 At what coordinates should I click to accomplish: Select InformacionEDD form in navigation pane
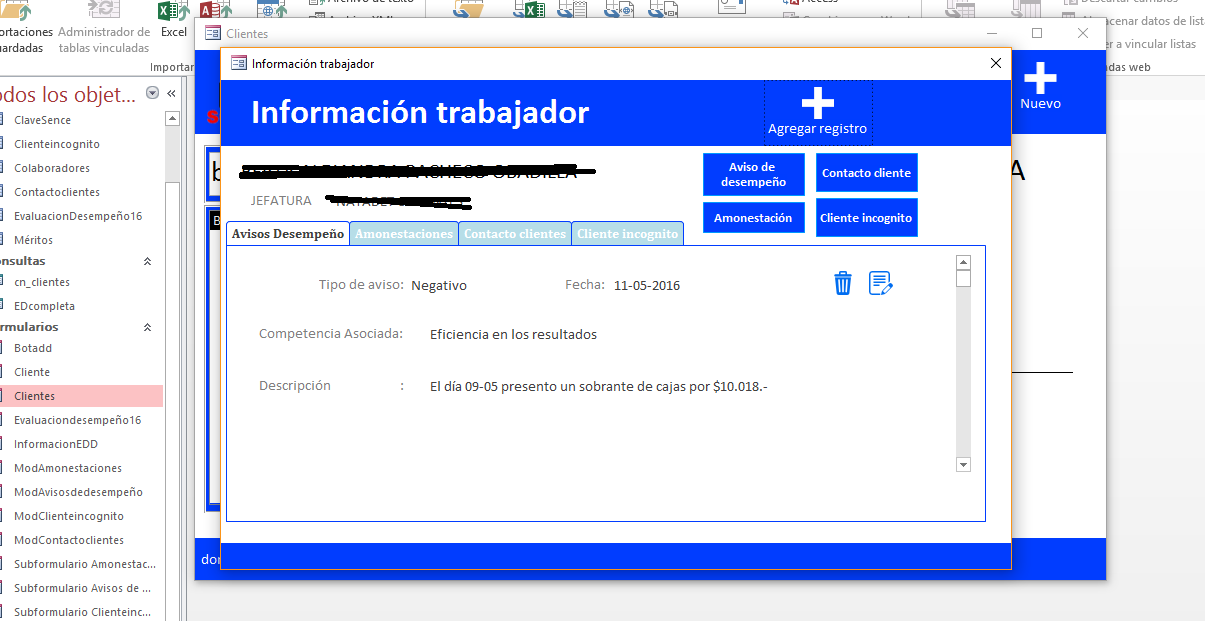coord(56,444)
